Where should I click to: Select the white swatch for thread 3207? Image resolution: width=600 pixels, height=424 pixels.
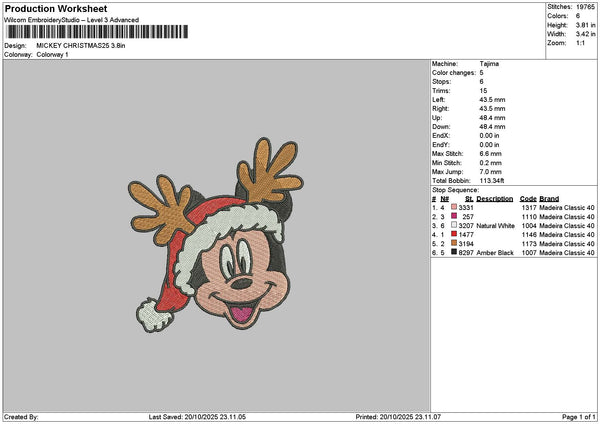(454, 225)
